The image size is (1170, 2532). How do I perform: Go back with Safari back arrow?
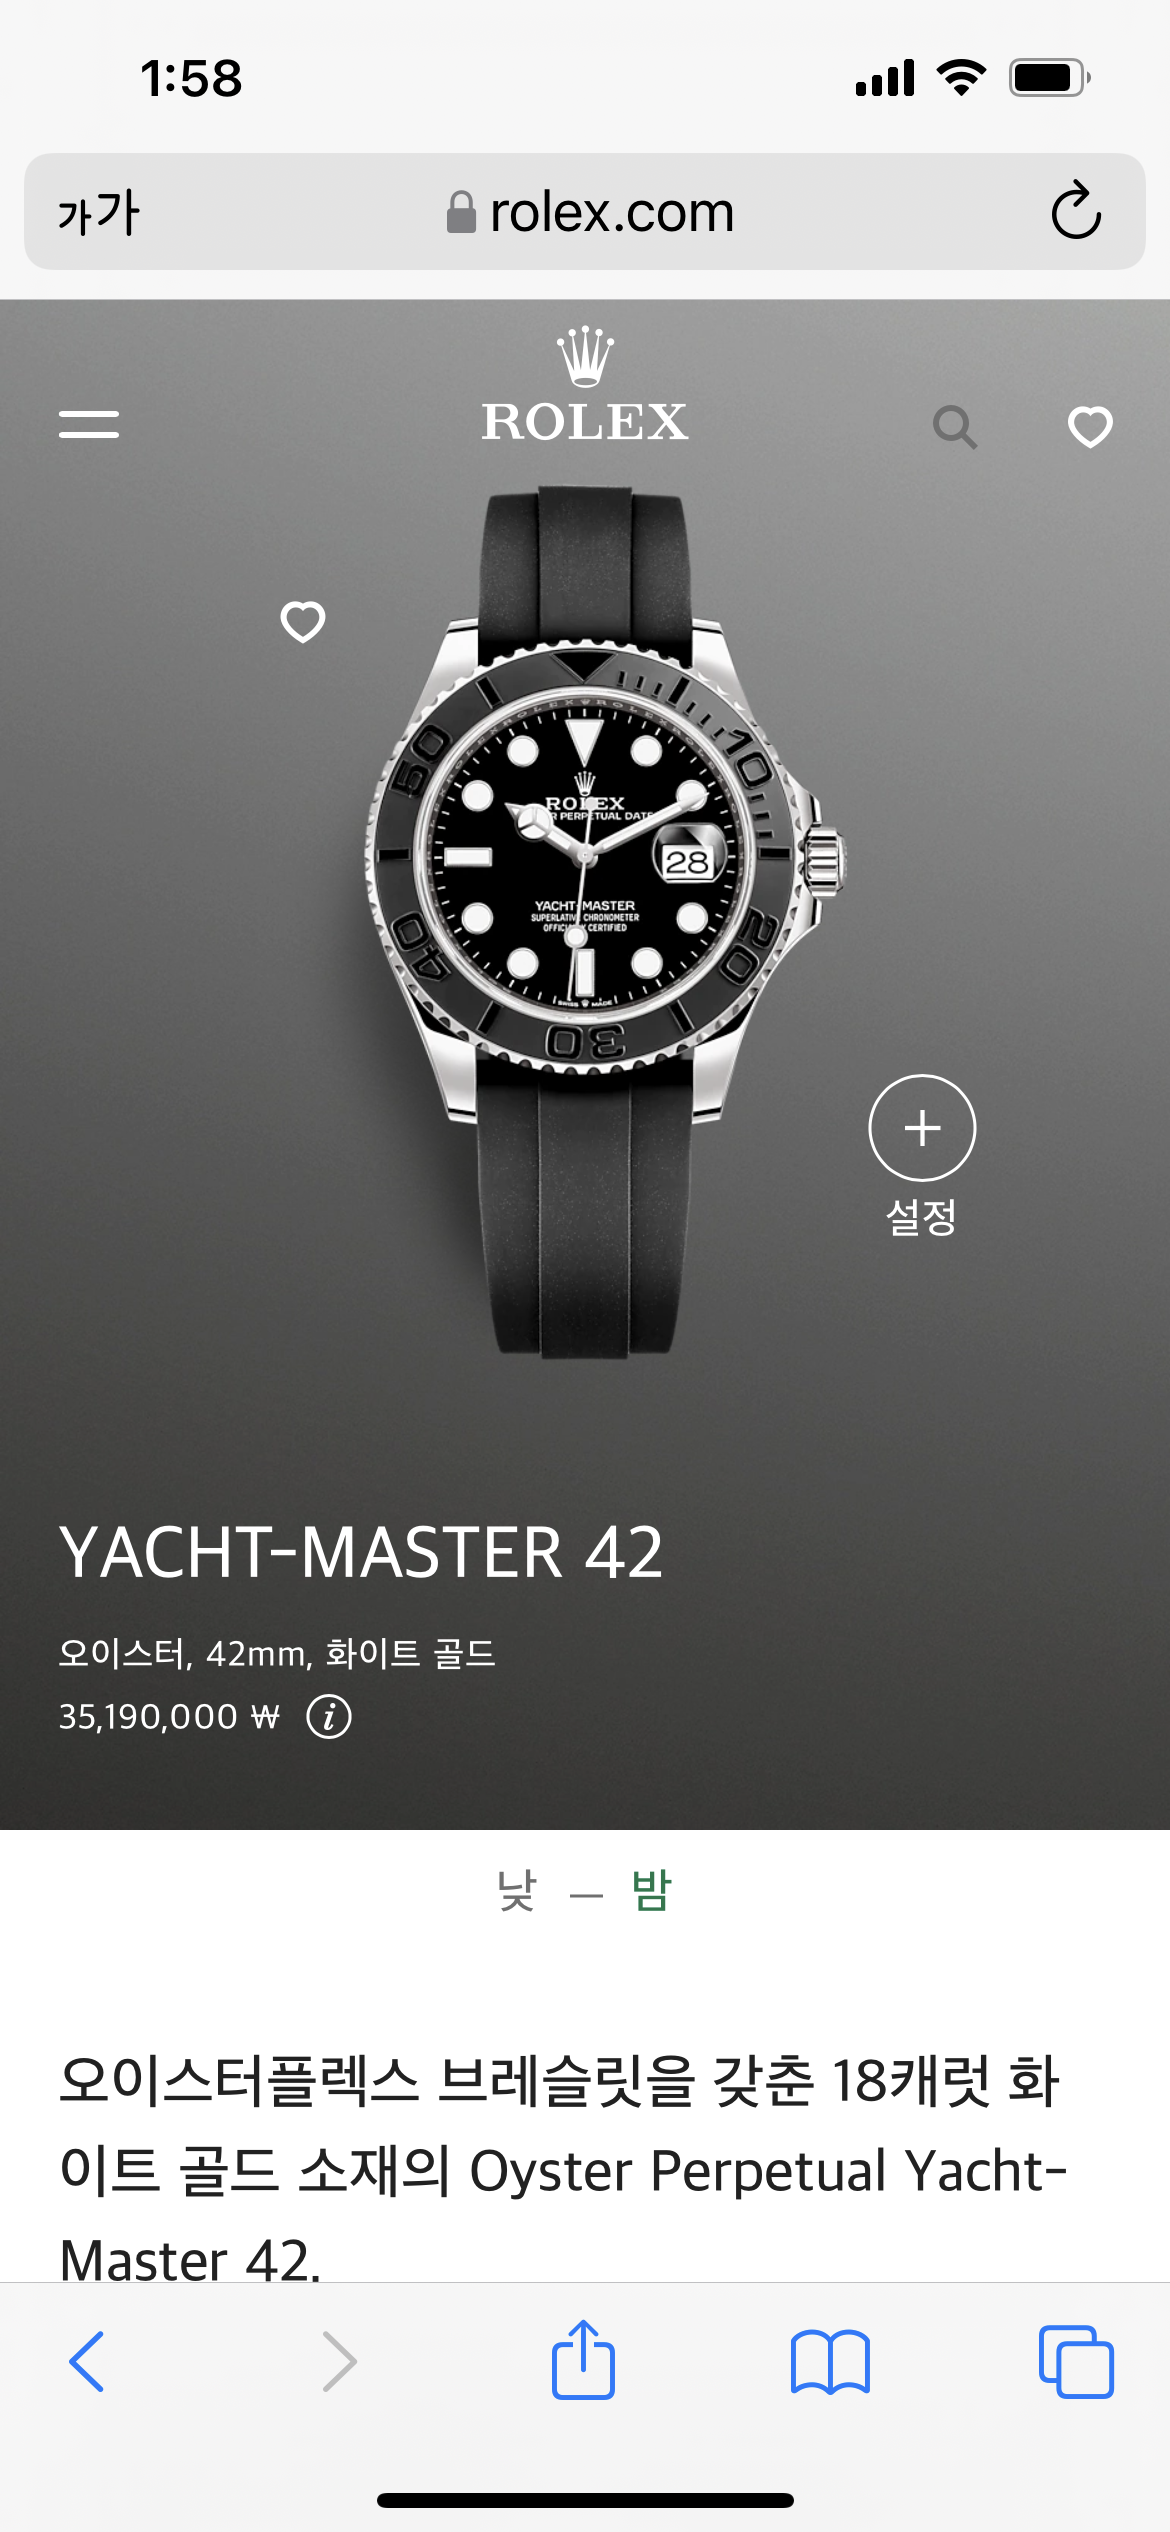point(87,2362)
